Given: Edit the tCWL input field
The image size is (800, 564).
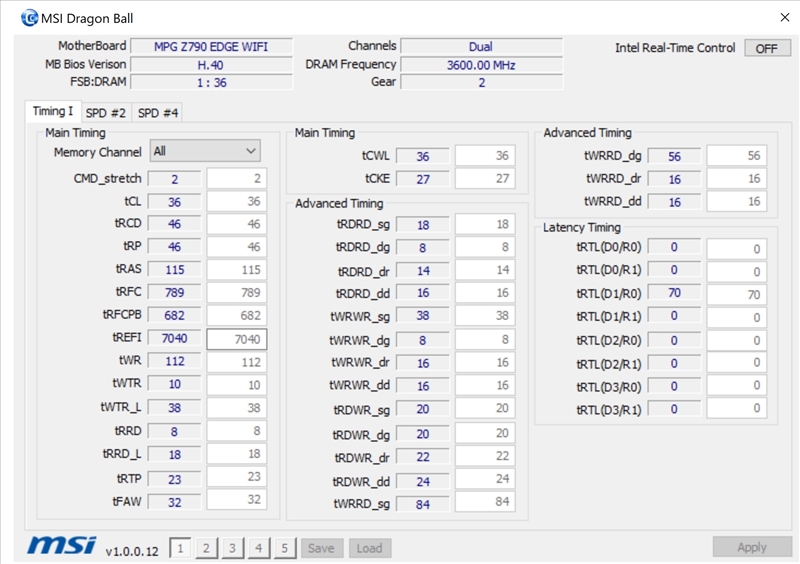Looking at the screenshot, I should click(x=485, y=156).
